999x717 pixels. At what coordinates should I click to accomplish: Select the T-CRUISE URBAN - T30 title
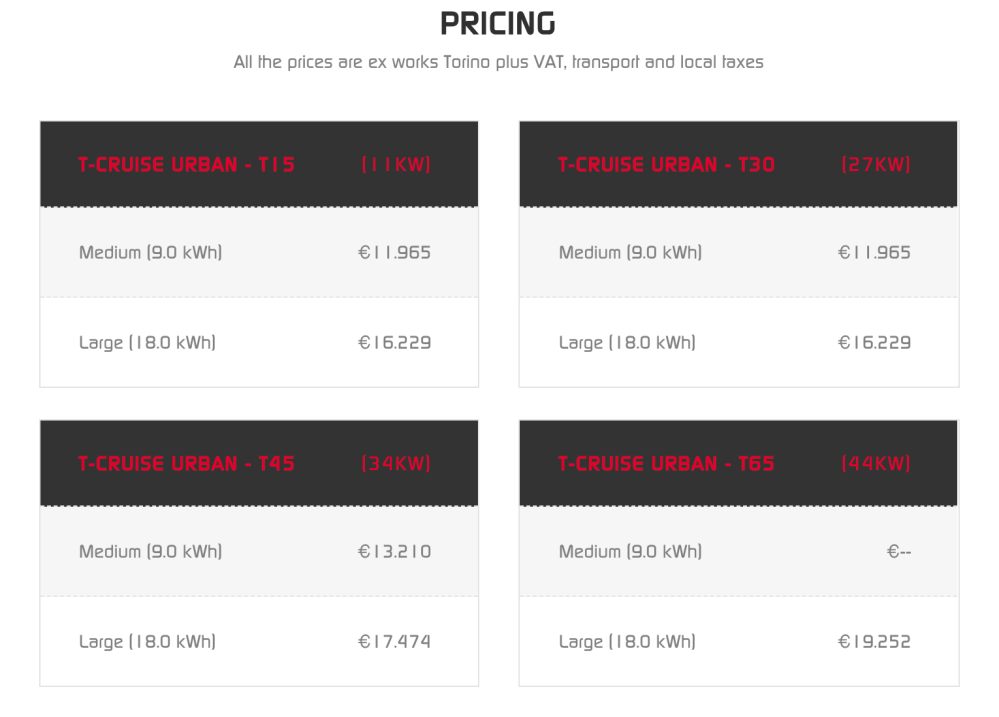[x=667, y=165]
